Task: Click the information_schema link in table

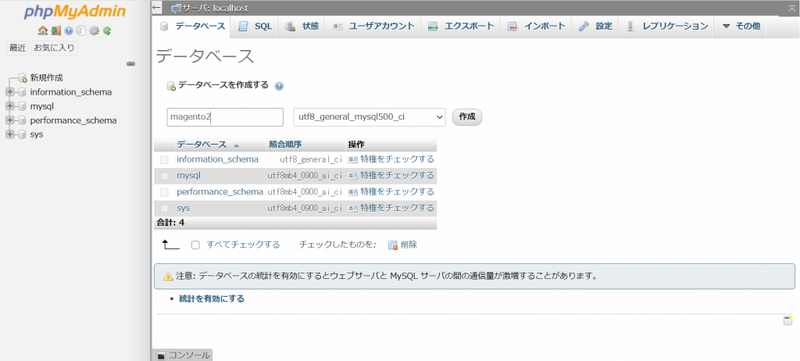Action: pyautogui.click(x=218, y=160)
